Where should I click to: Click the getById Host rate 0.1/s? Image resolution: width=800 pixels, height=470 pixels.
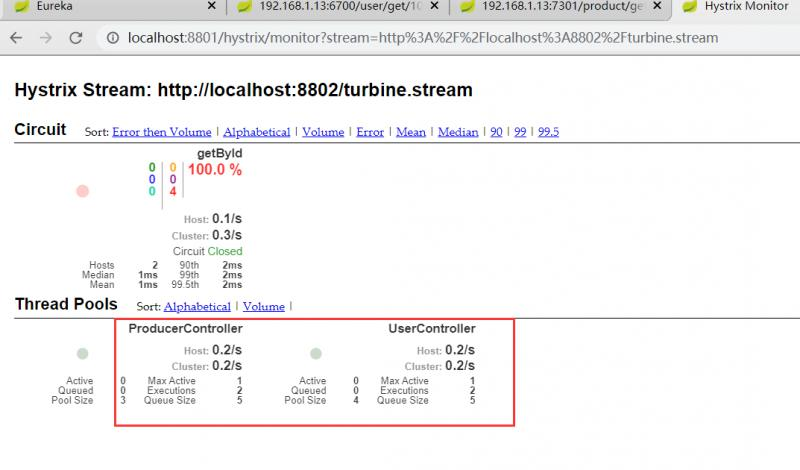click(x=227, y=218)
